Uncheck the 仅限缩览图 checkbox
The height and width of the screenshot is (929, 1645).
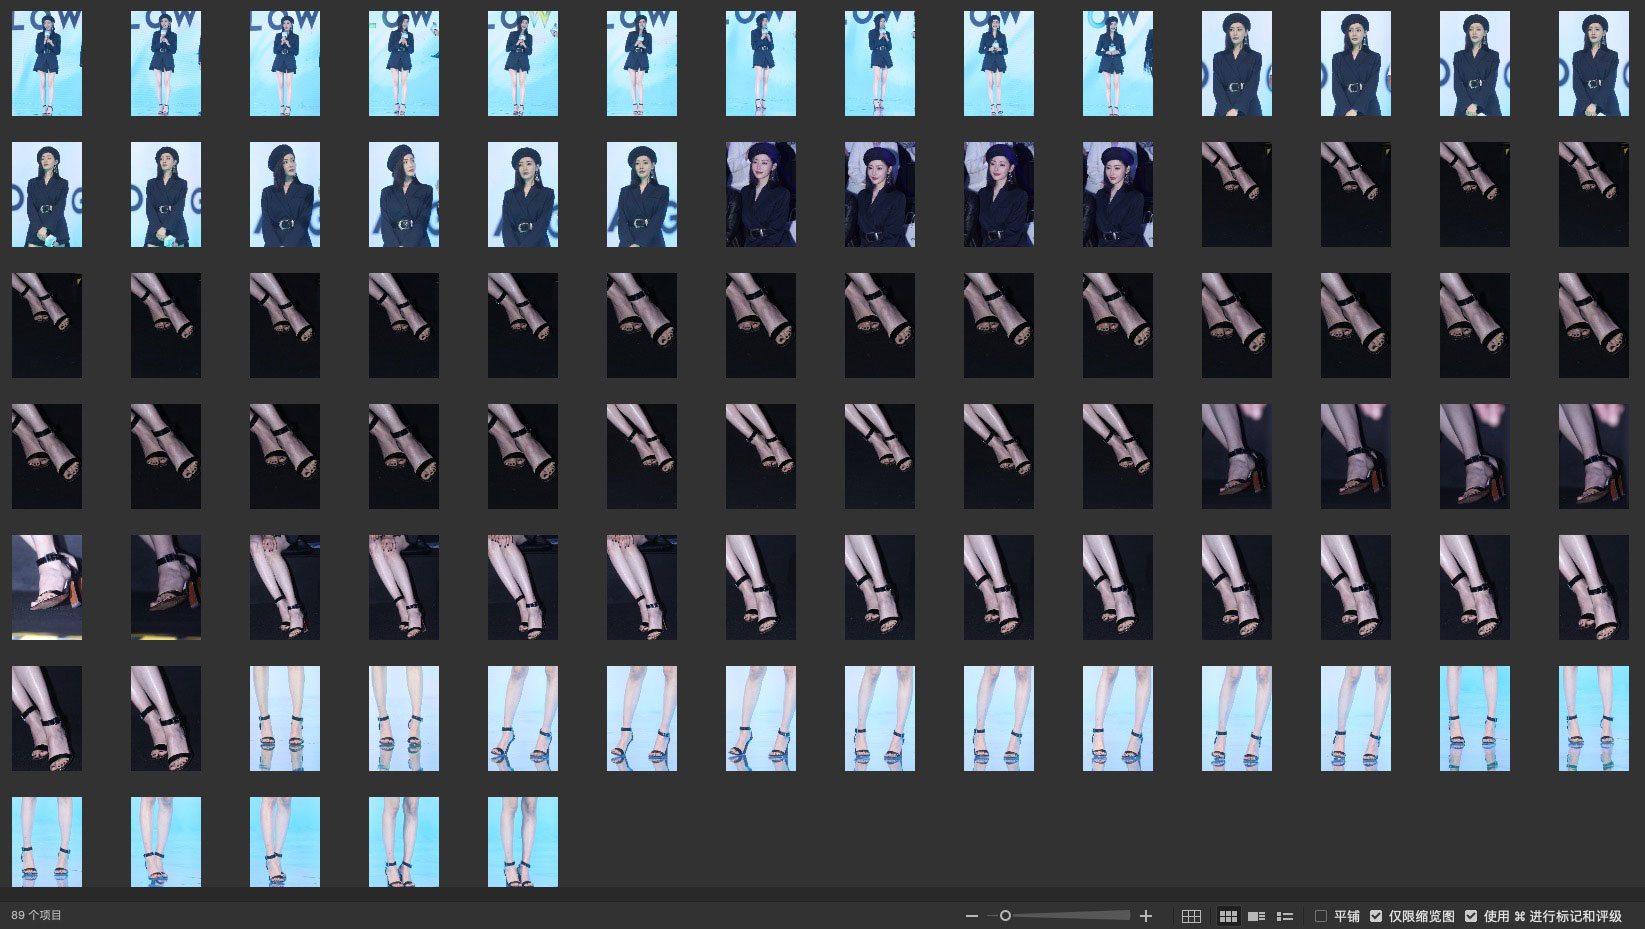[x=1376, y=916]
